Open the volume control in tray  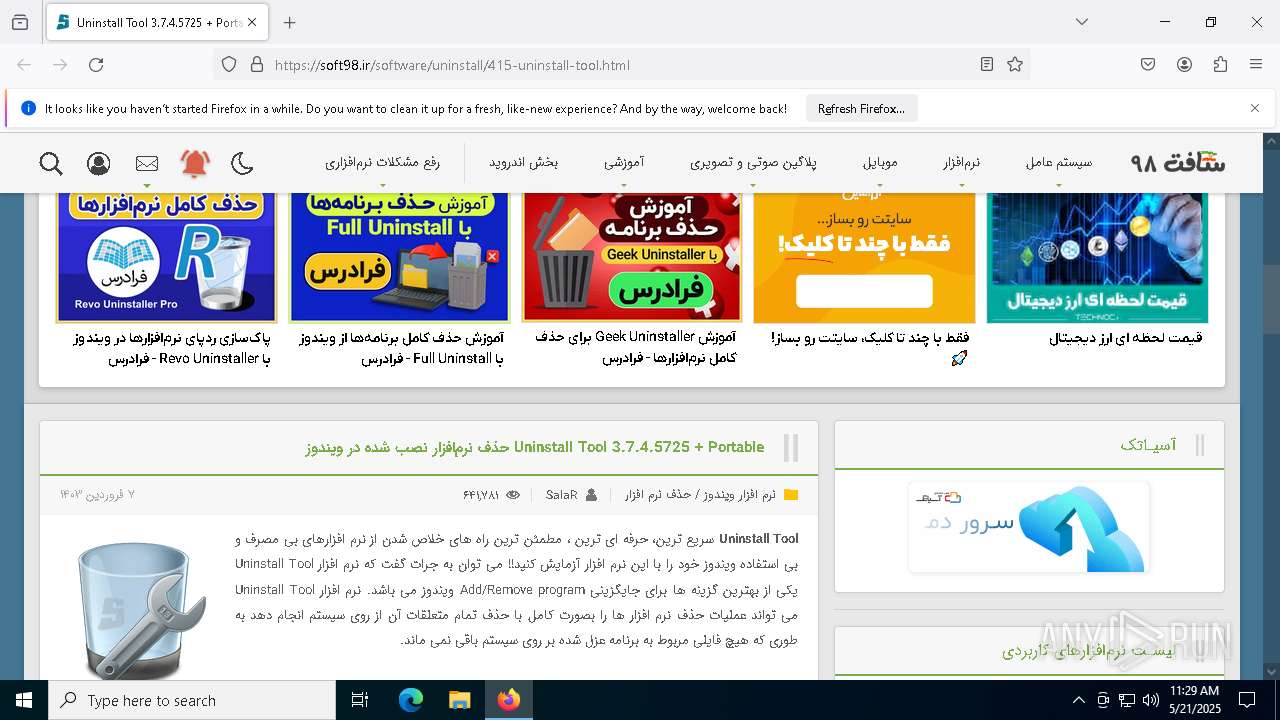click(x=1151, y=700)
